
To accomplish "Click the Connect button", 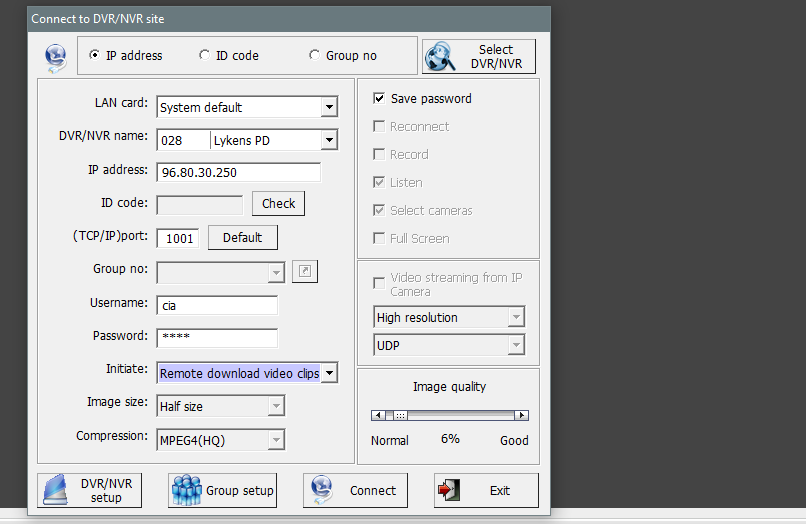I will click(x=355, y=491).
